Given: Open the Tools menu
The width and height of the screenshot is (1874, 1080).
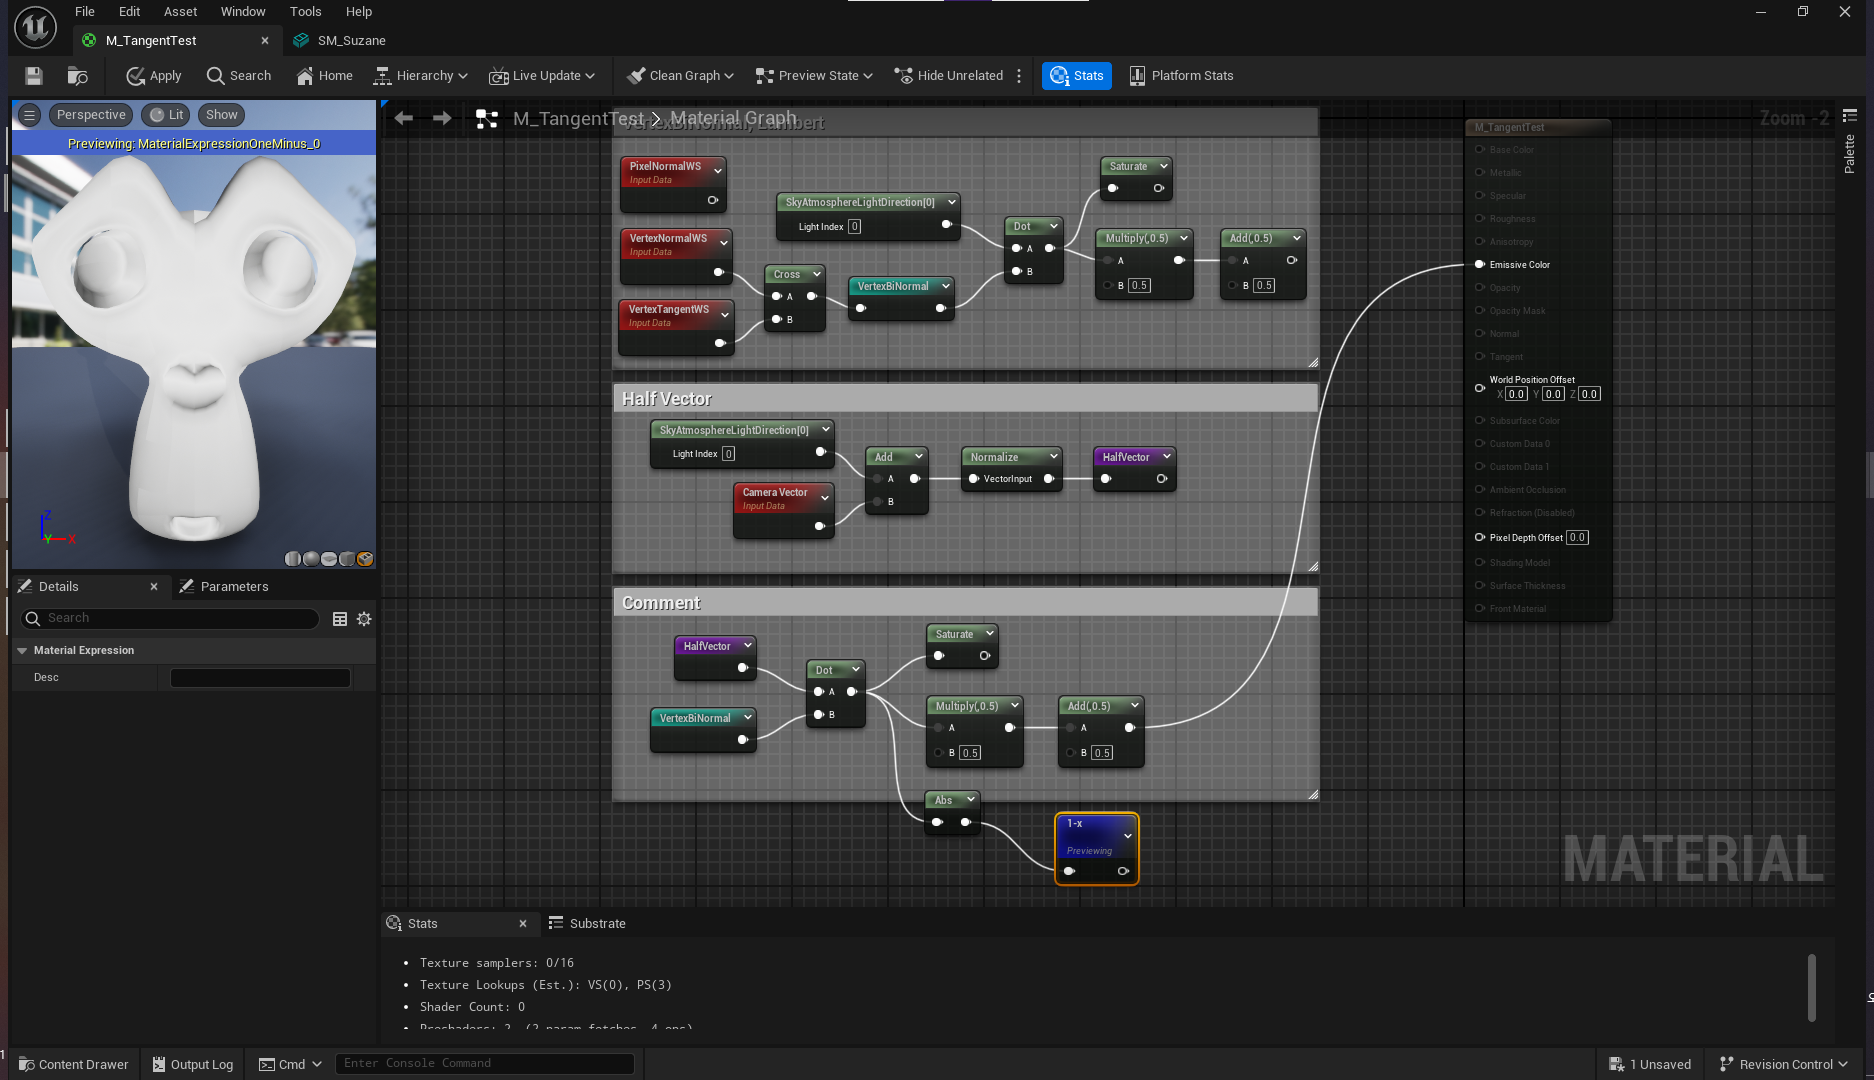Looking at the screenshot, I should pyautogui.click(x=306, y=12).
